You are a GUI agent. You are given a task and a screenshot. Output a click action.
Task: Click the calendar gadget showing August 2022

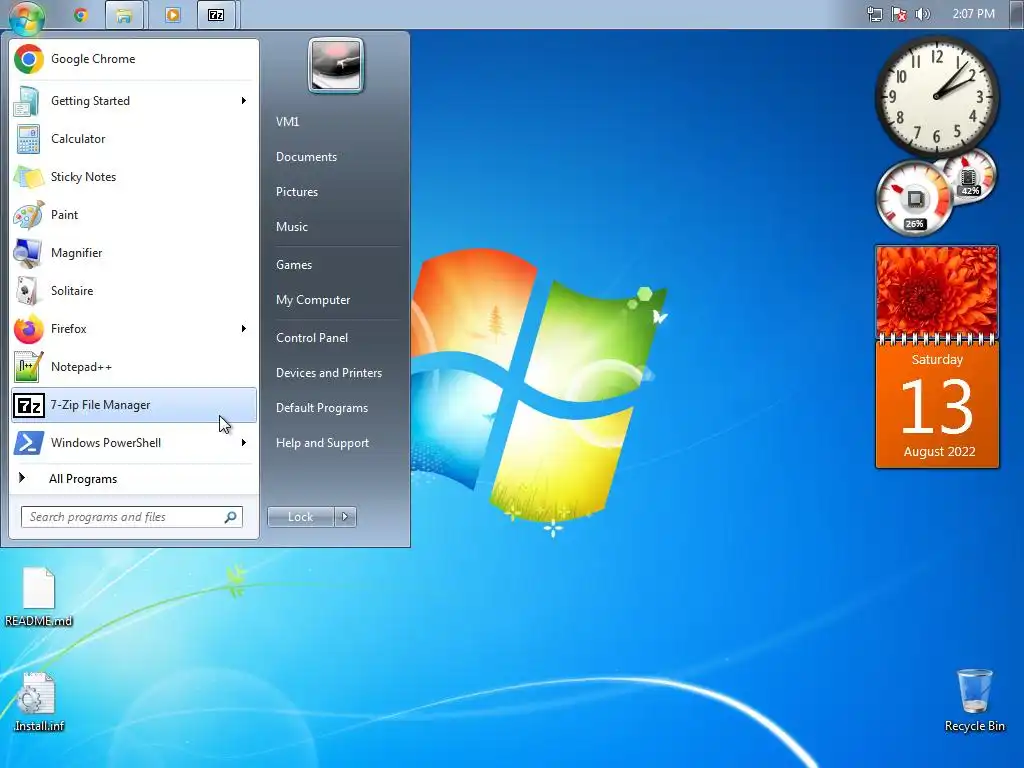coord(937,405)
